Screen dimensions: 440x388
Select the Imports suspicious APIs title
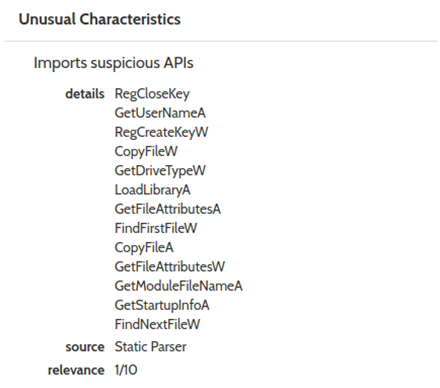(113, 63)
